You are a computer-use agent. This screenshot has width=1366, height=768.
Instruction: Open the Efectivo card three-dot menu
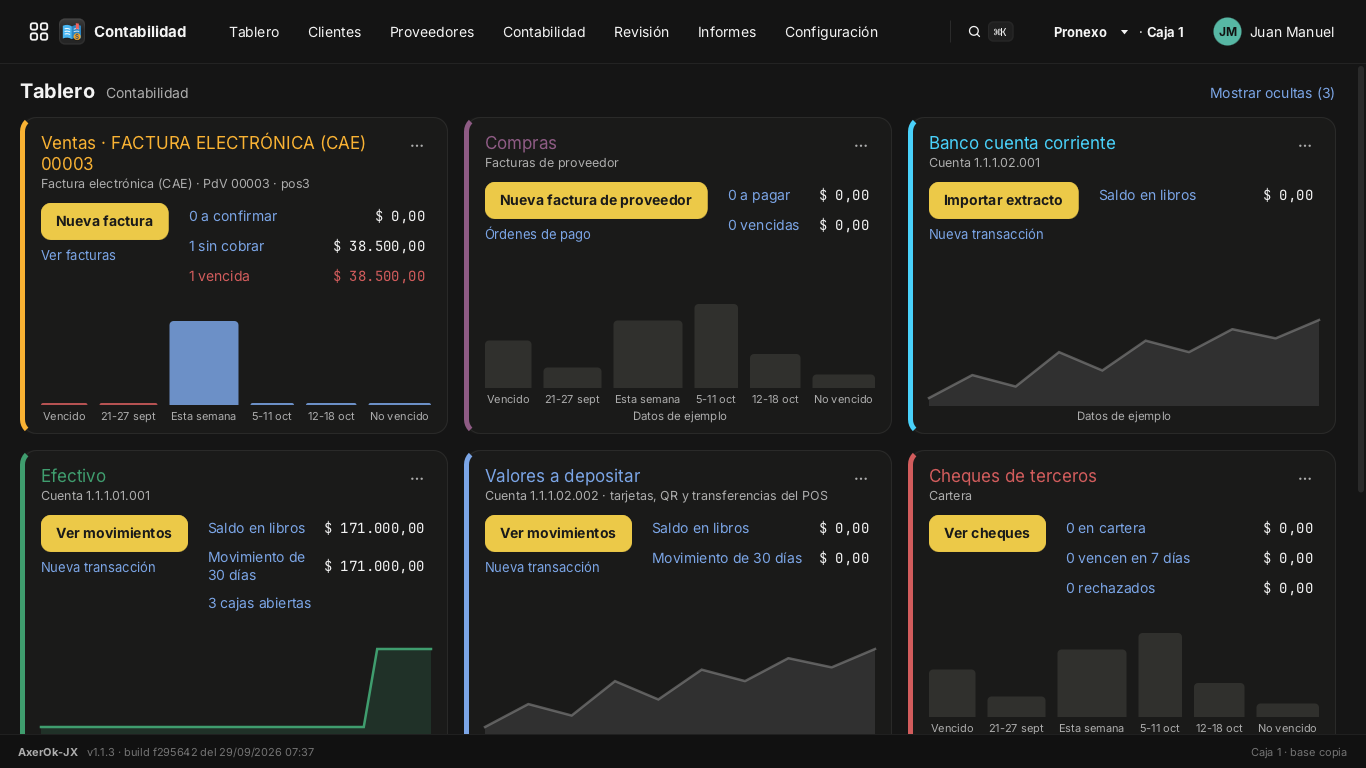(417, 478)
